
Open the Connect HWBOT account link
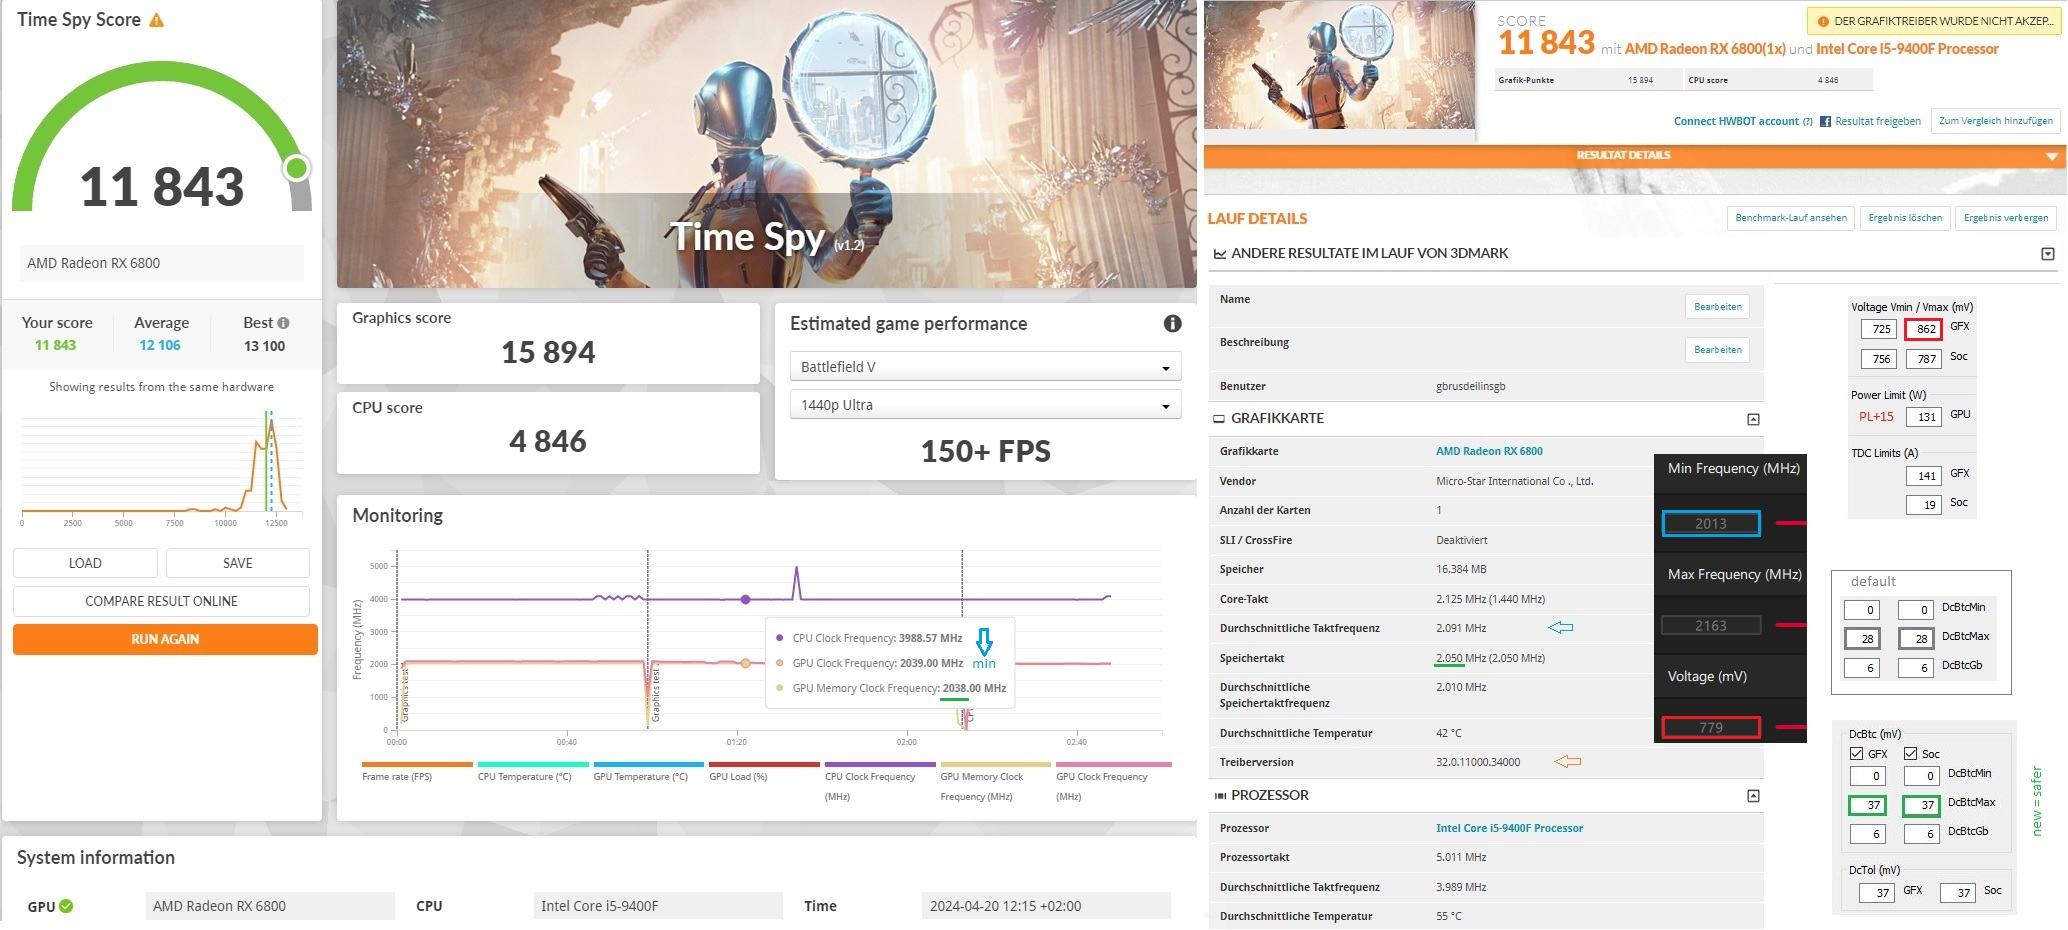(1736, 121)
